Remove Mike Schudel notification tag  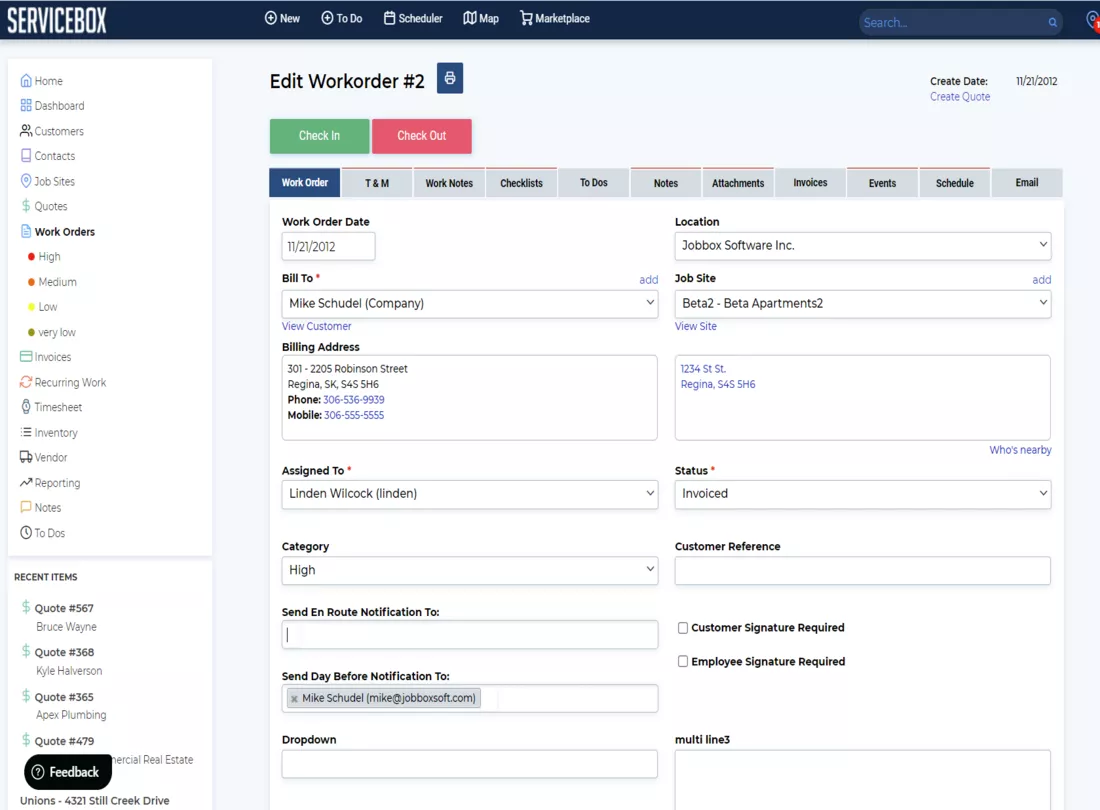(295, 698)
